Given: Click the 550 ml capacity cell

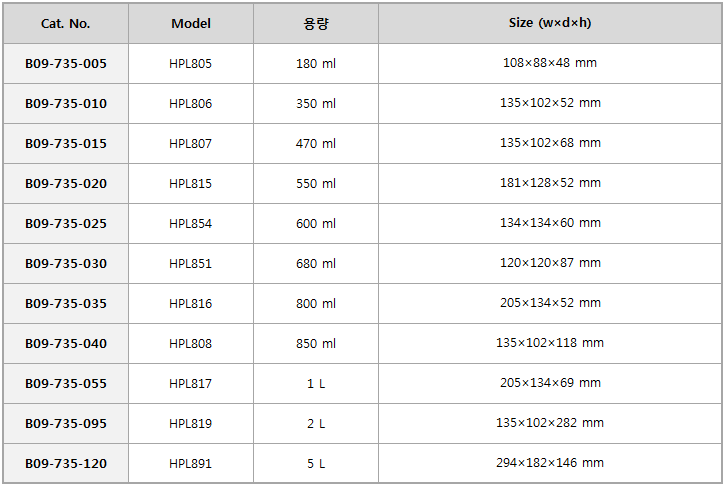Looking at the screenshot, I should pyautogui.click(x=316, y=183).
